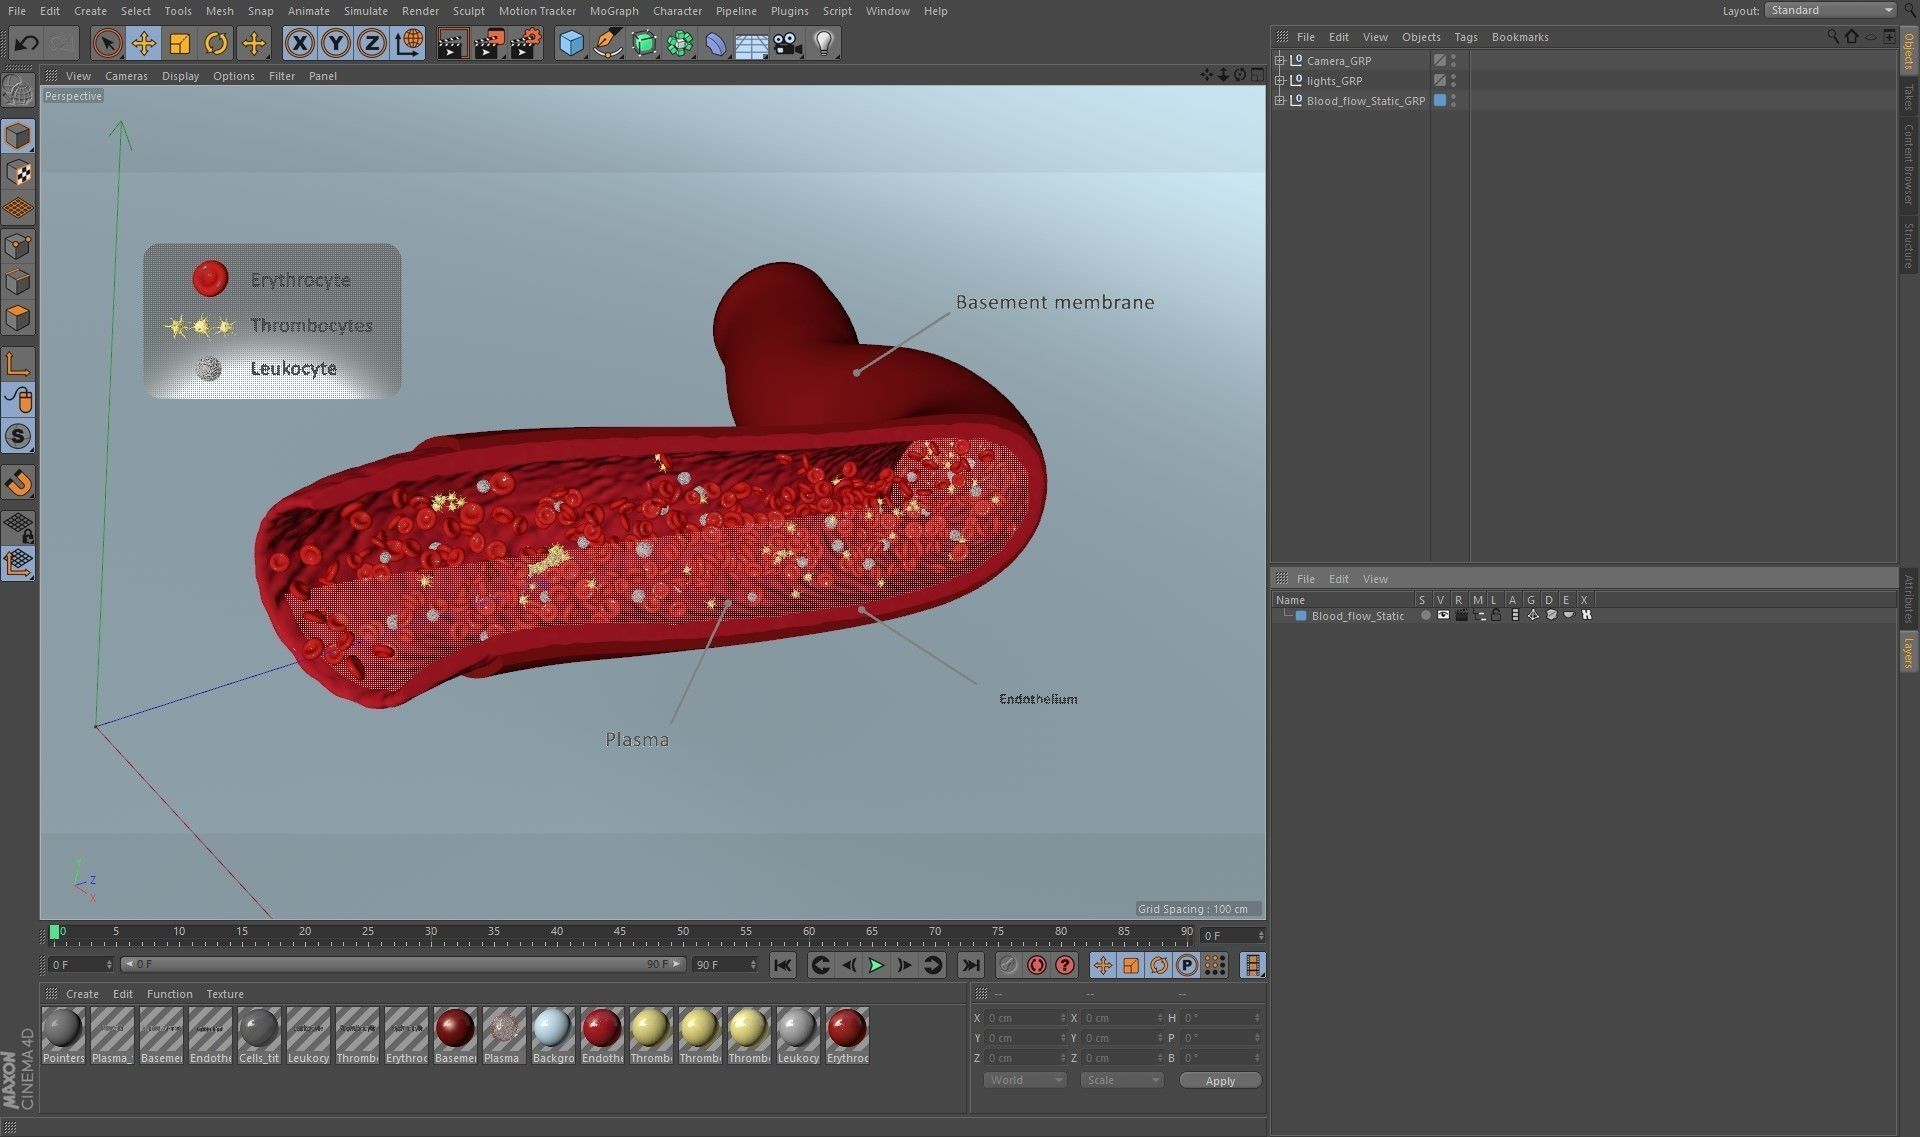This screenshot has height=1137, width=1920.
Task: Open the MoGraph menu
Action: [614, 11]
